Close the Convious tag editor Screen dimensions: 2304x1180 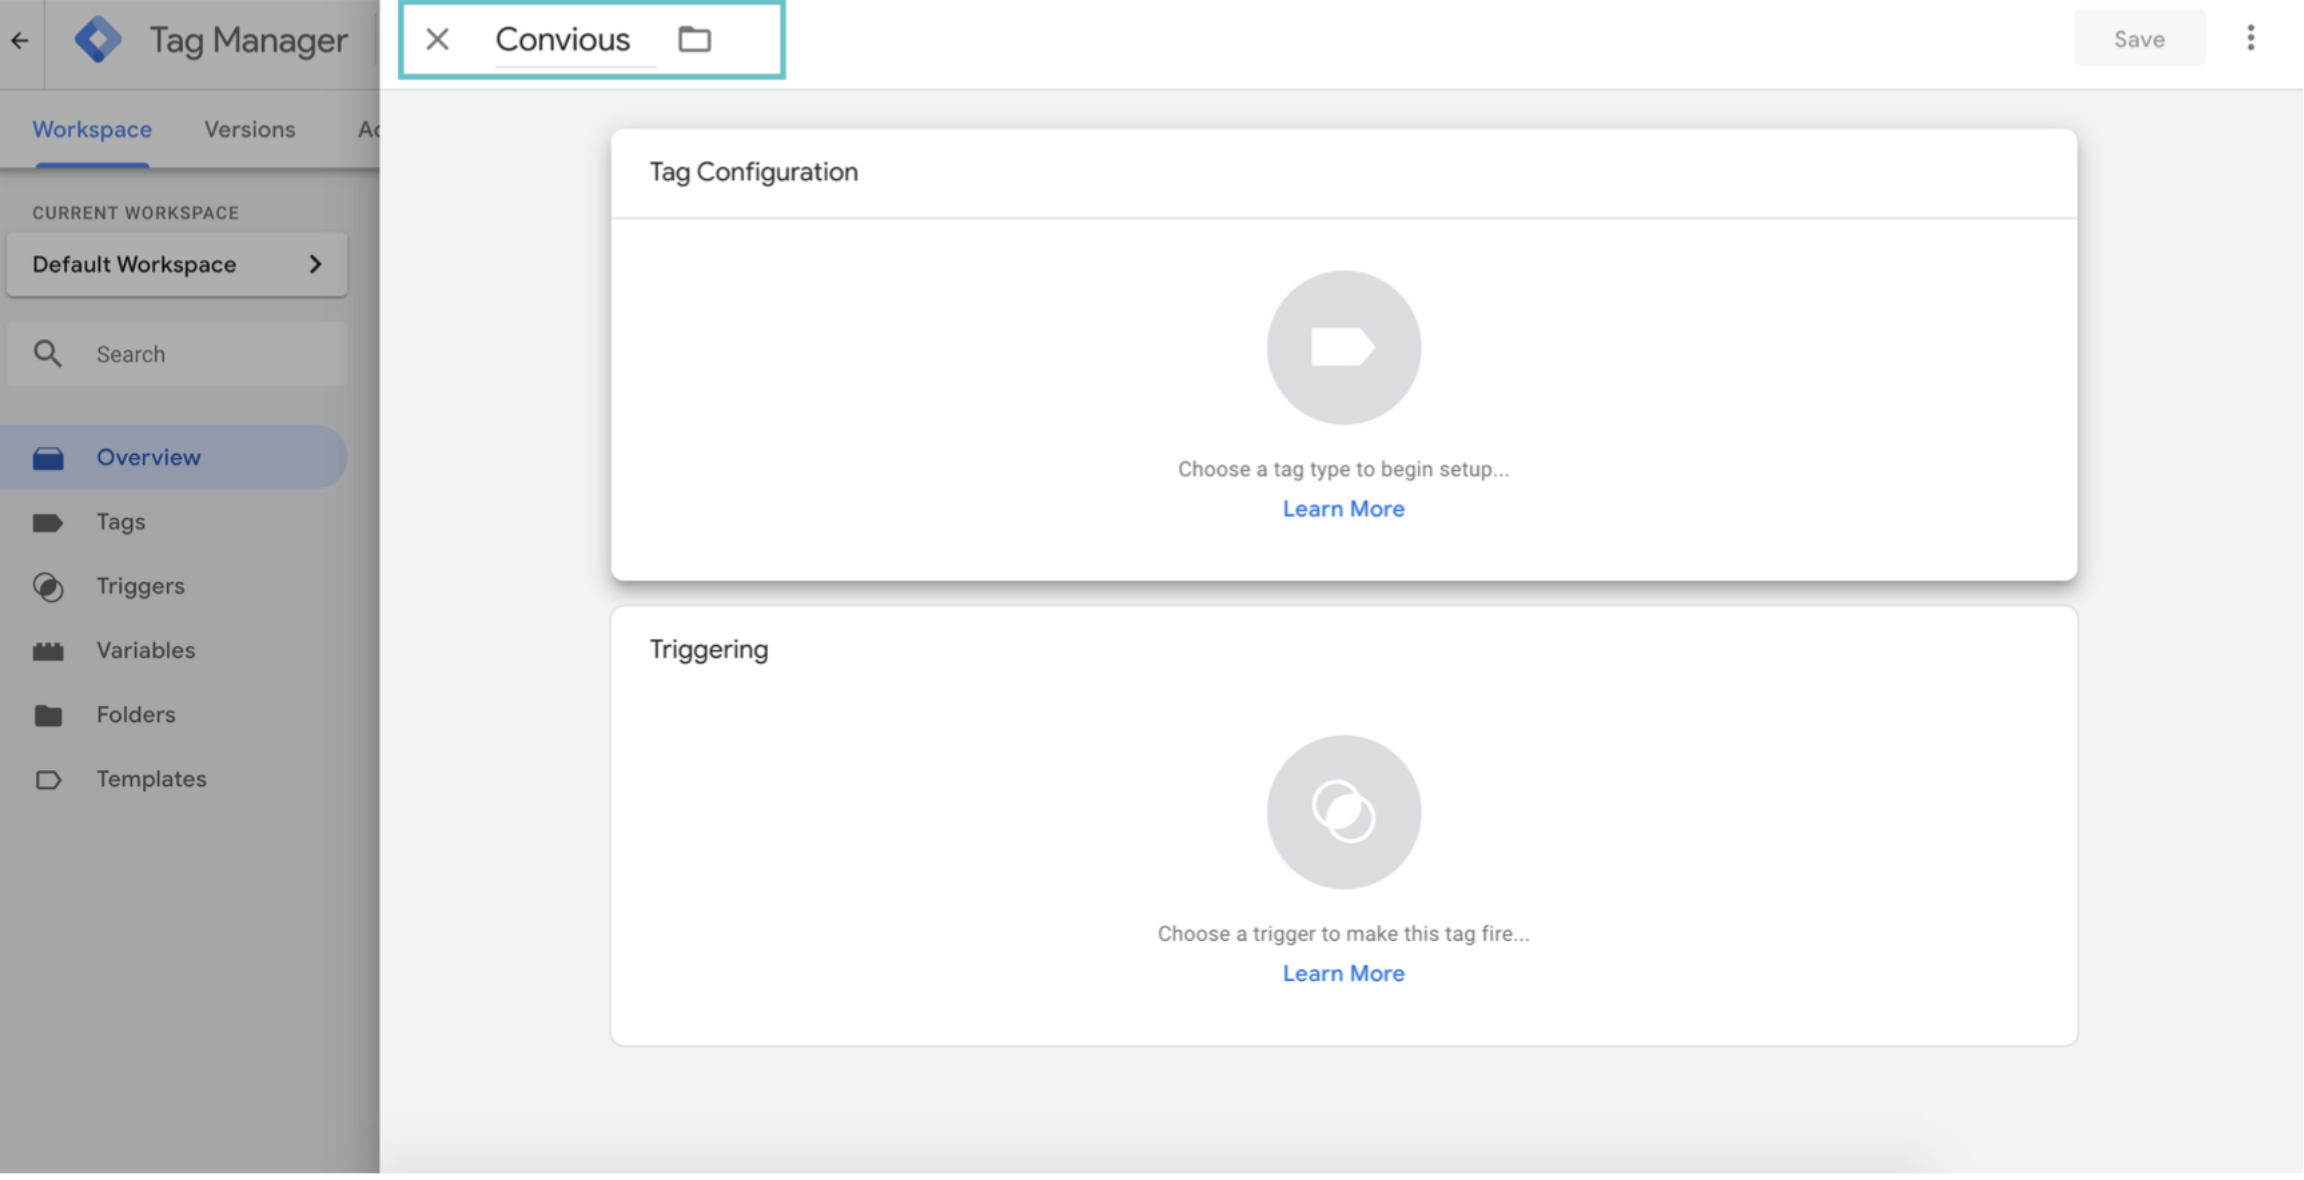click(x=437, y=40)
